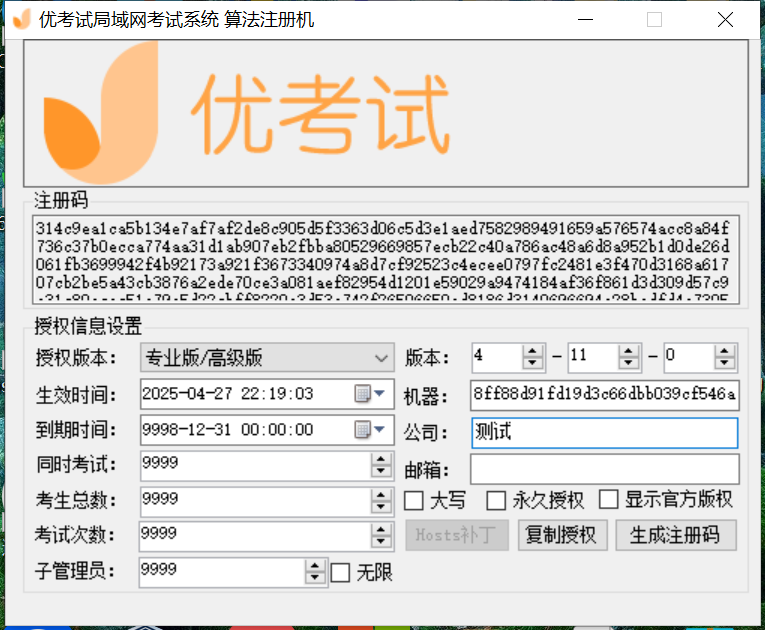Minimize the 算法注册机 window

coord(585,20)
